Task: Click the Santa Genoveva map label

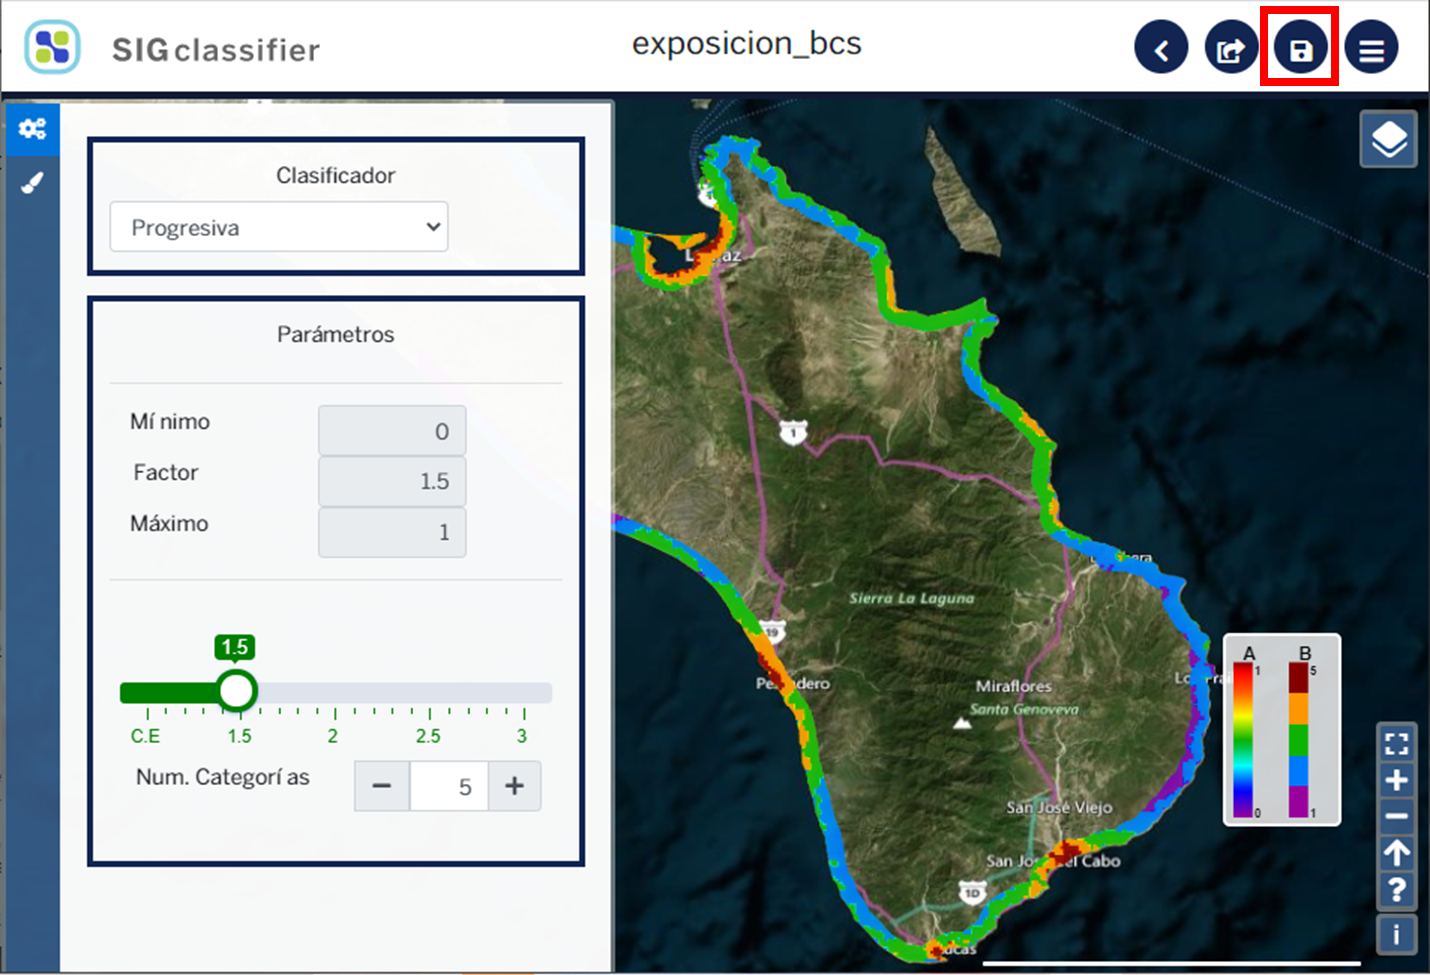Action: coord(1024,709)
